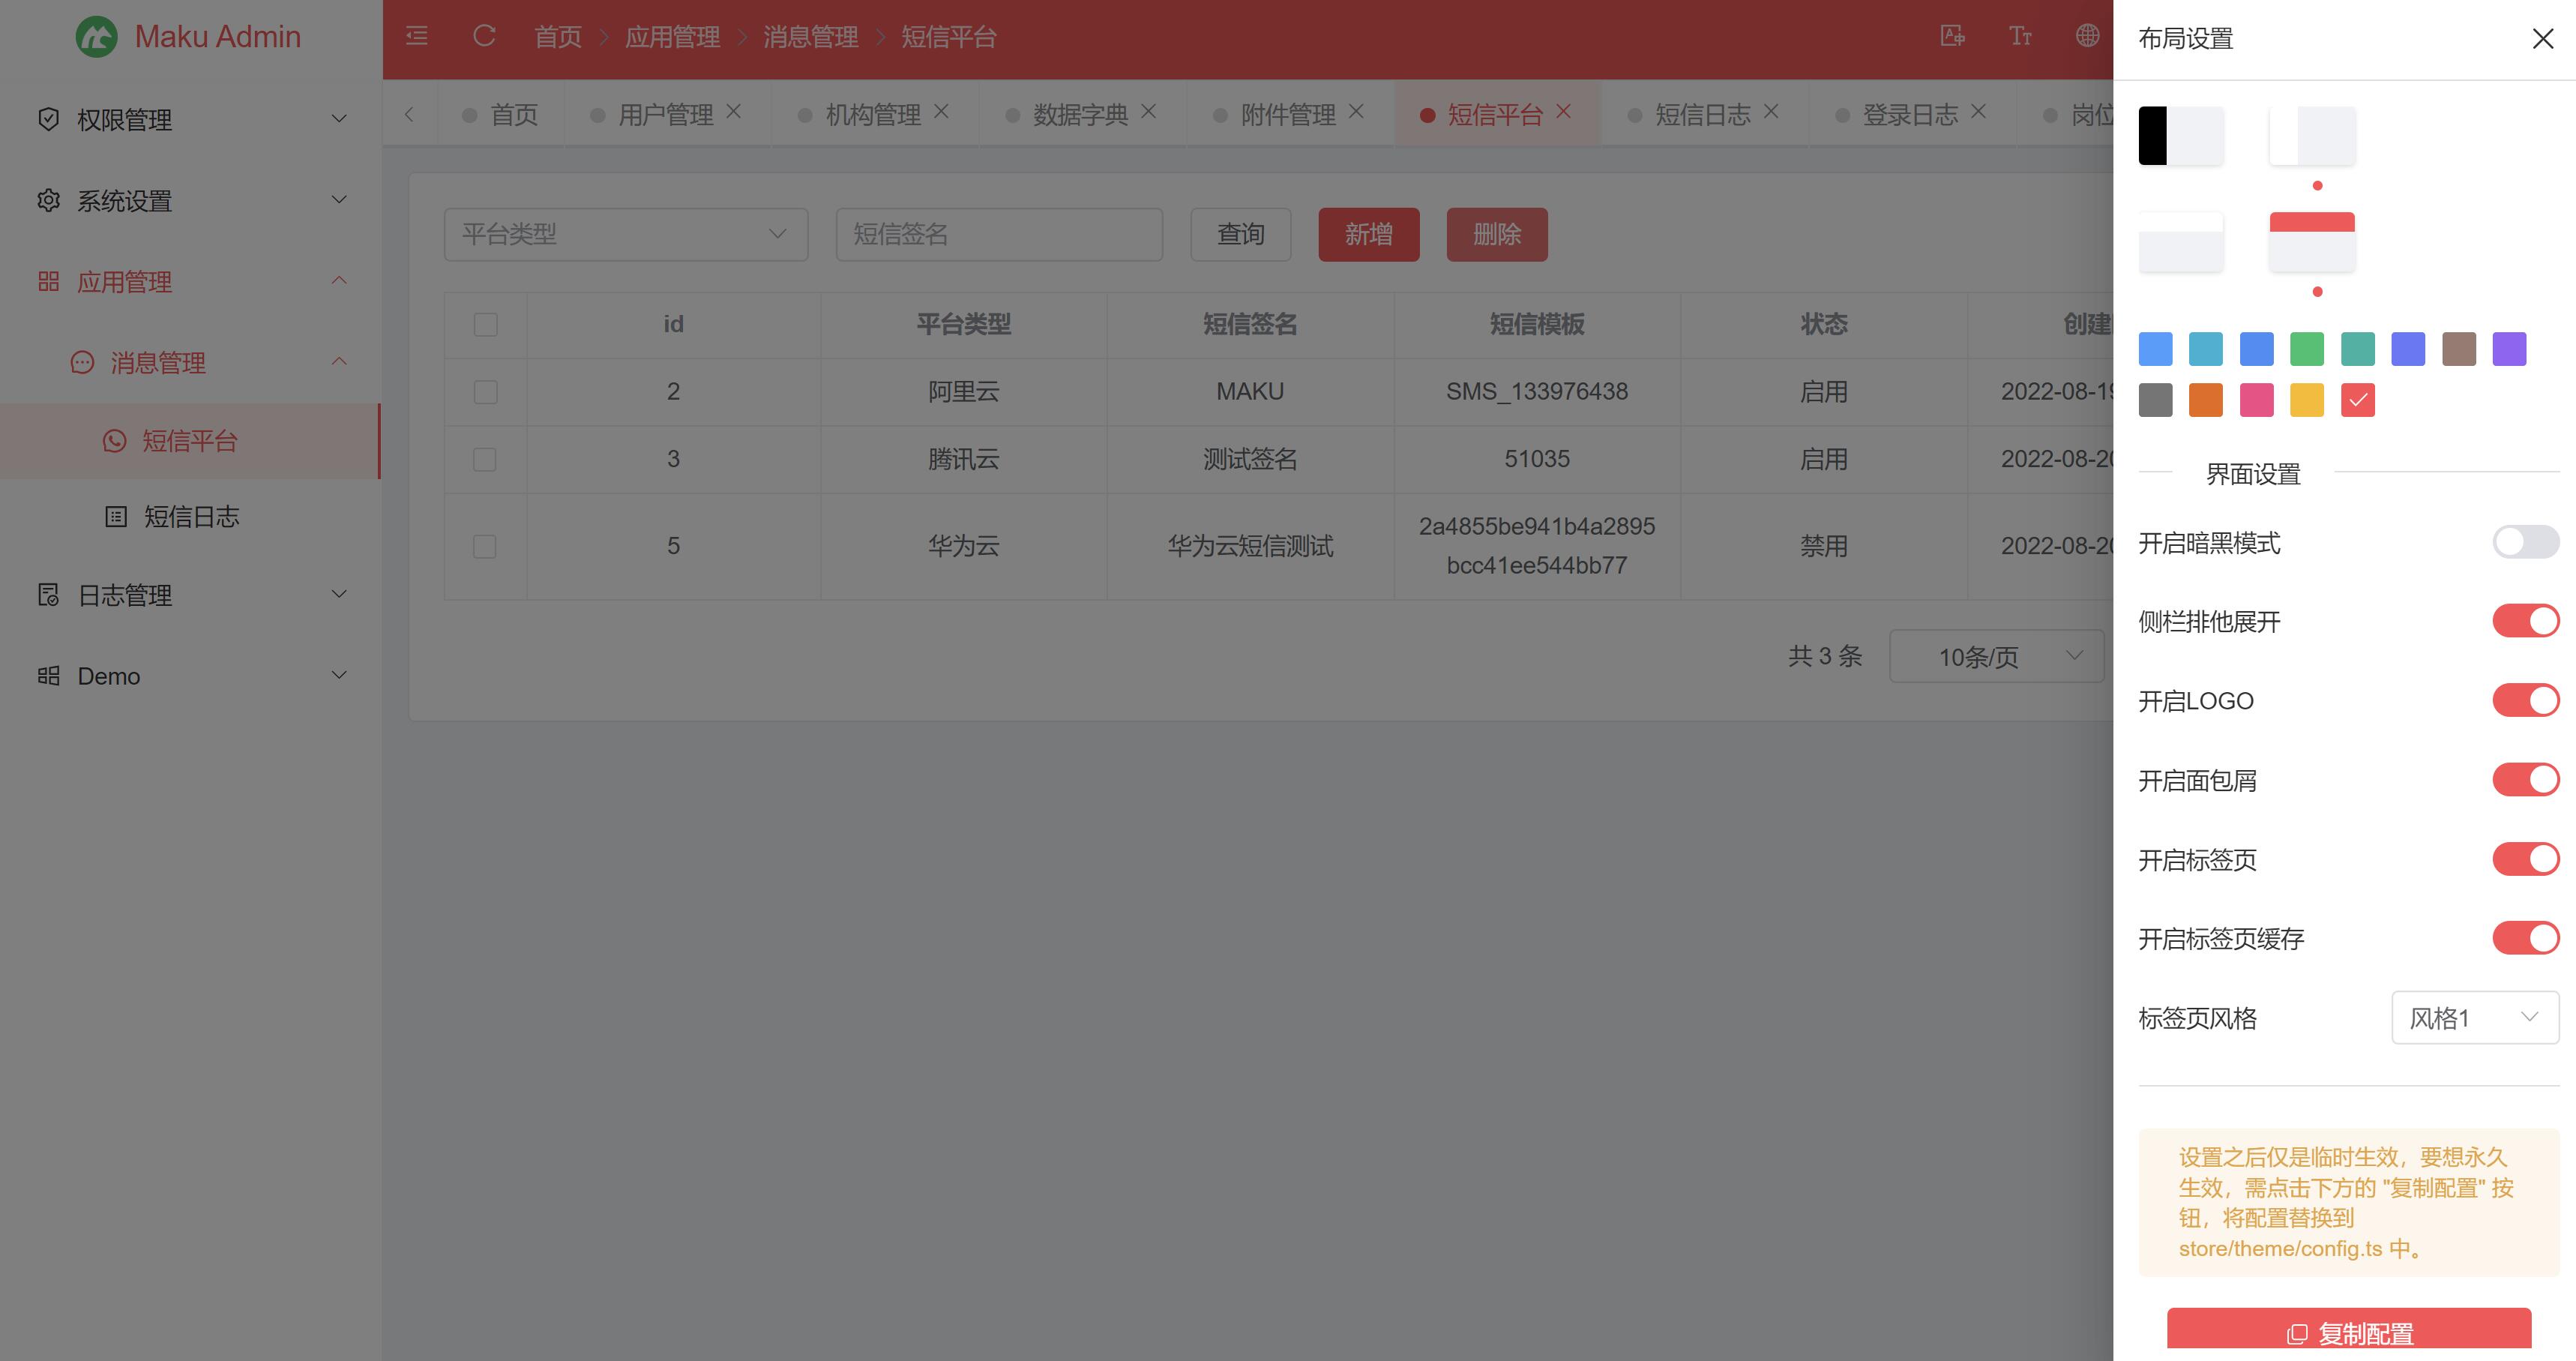
Task: Switch to the 数据字典 tab
Action: pos(1079,115)
